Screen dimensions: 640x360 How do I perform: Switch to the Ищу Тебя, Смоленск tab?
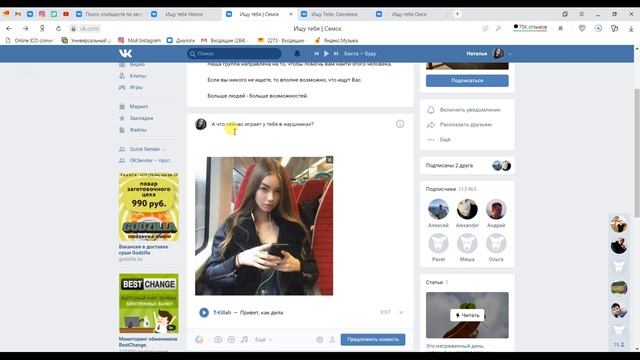(x=334, y=14)
